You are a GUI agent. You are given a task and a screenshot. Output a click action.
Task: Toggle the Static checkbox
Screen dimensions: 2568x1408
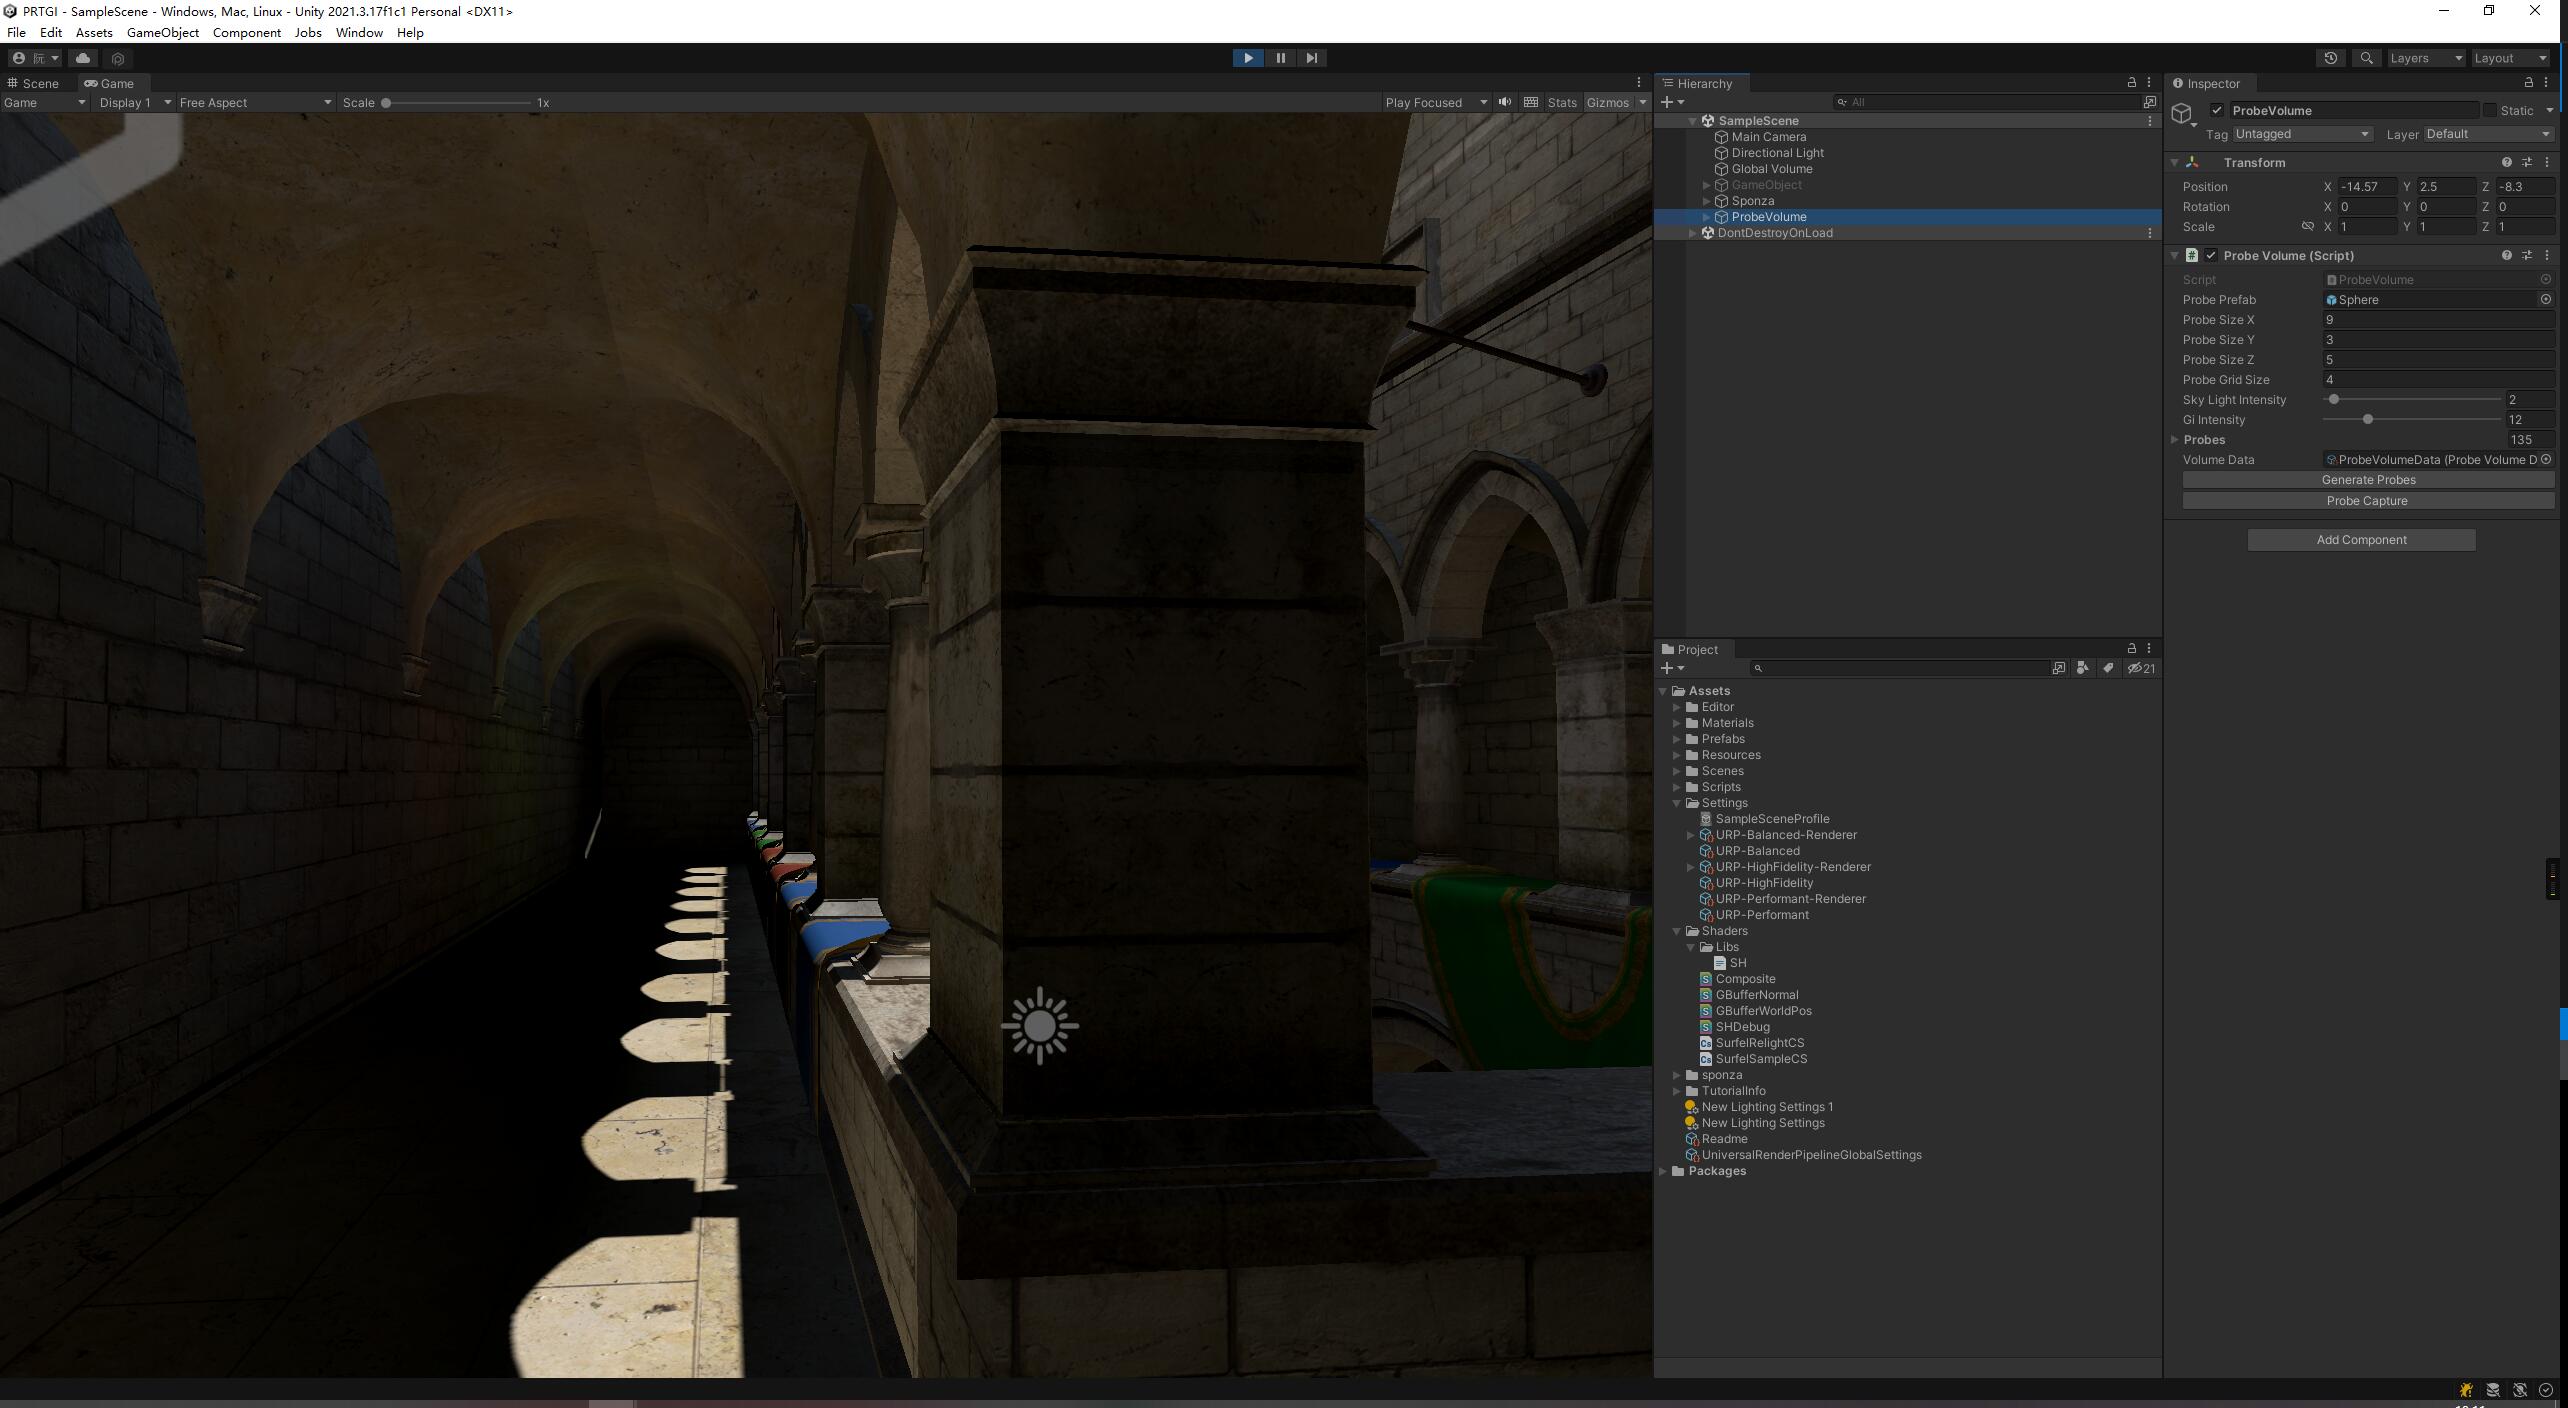pos(2490,110)
